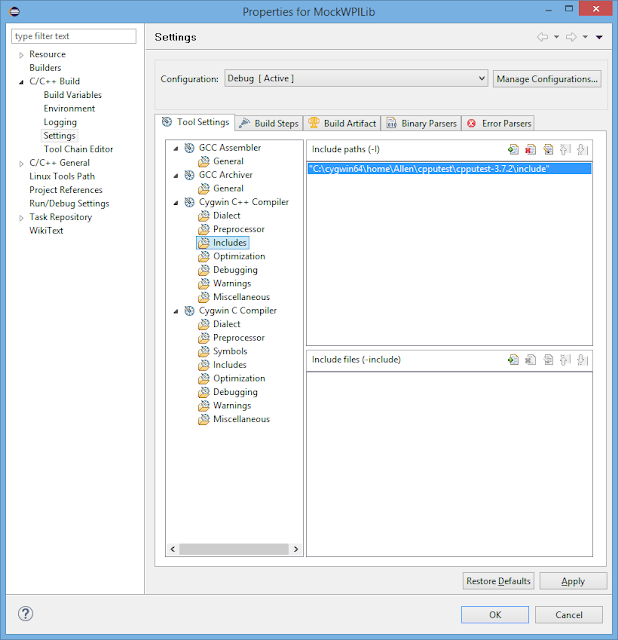Click the tool tree scroll left arrow
This screenshot has width=618, height=640.
tap(173, 549)
